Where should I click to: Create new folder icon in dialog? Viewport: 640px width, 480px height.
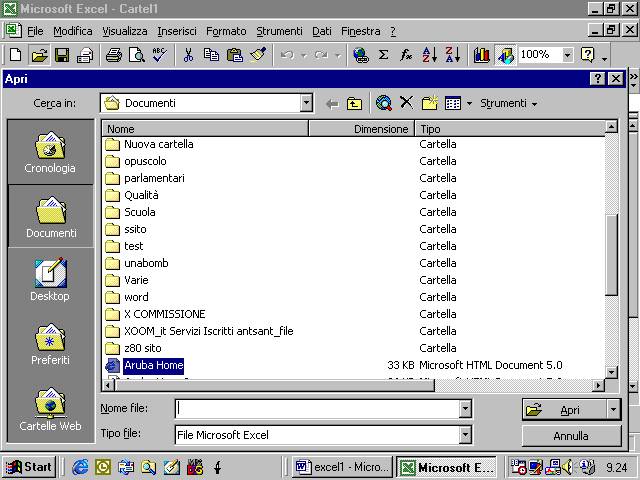pyautogui.click(x=429, y=103)
